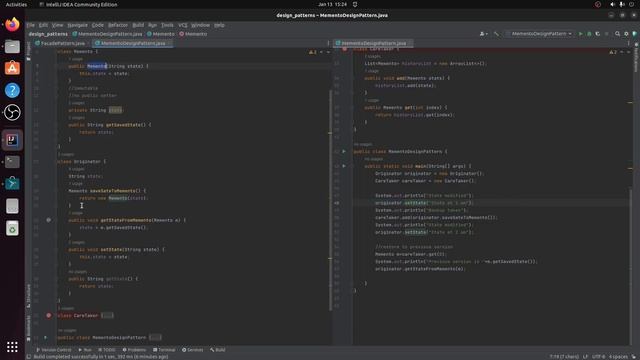Open the Run tool window button
The height and width of the screenshot is (360, 640).
85,350
